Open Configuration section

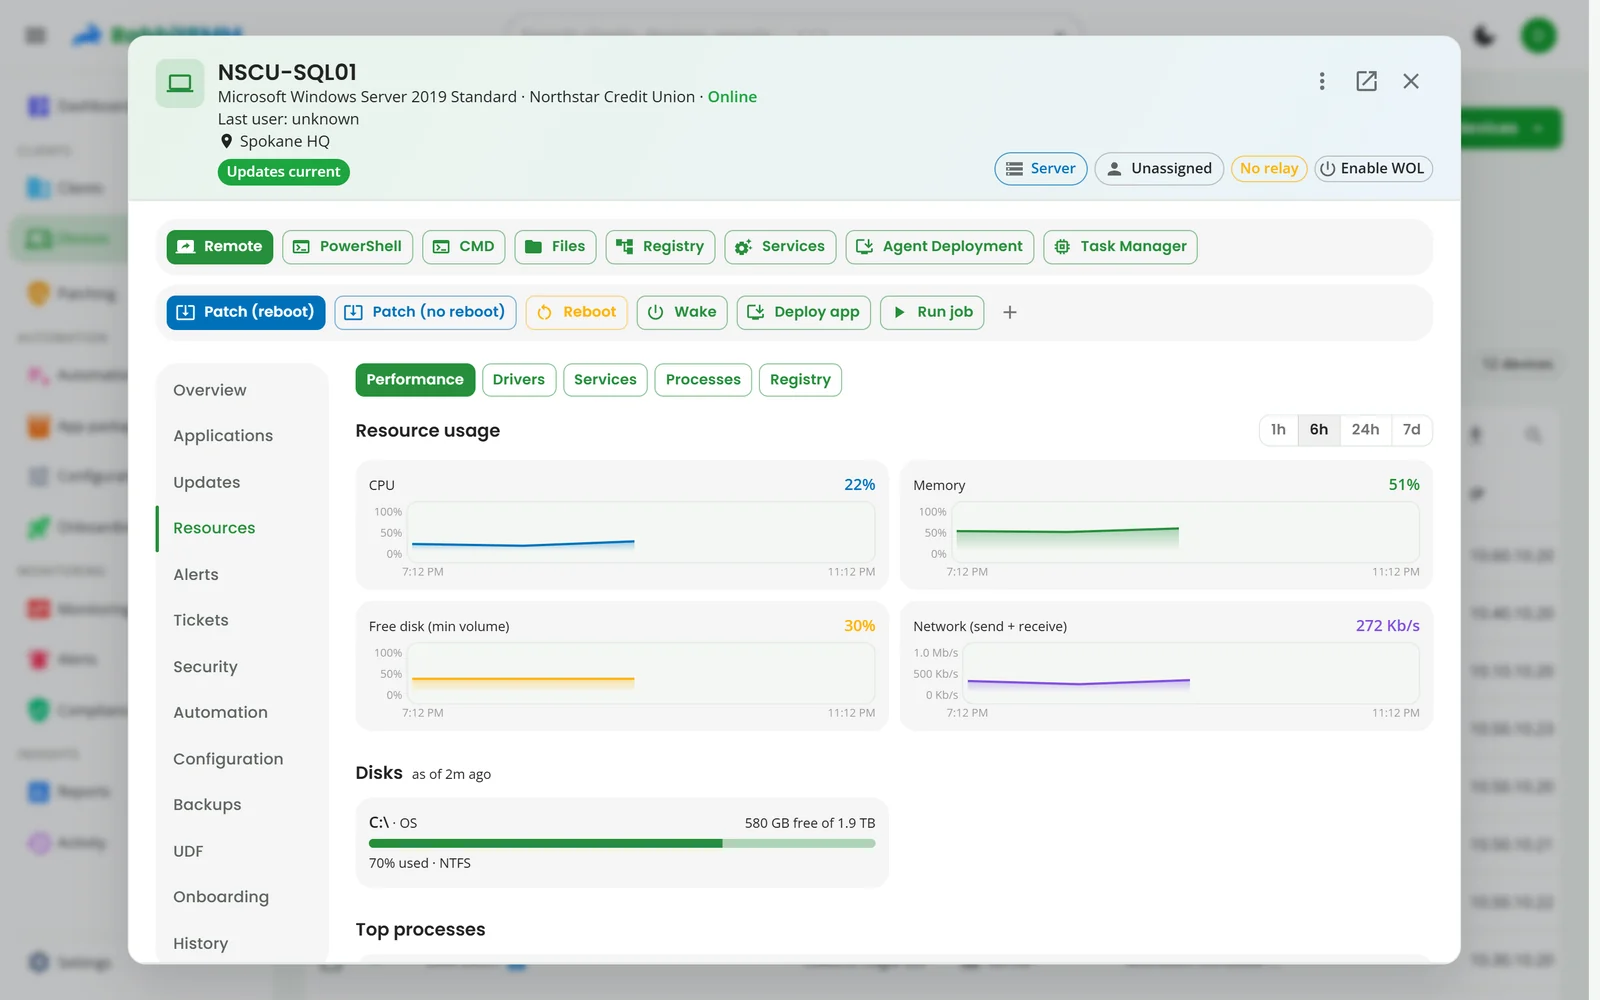tap(242, 759)
